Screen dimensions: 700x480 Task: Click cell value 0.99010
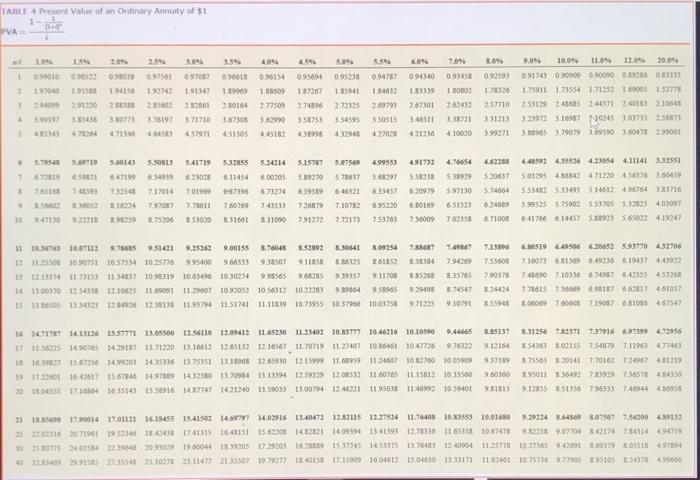click(46, 77)
